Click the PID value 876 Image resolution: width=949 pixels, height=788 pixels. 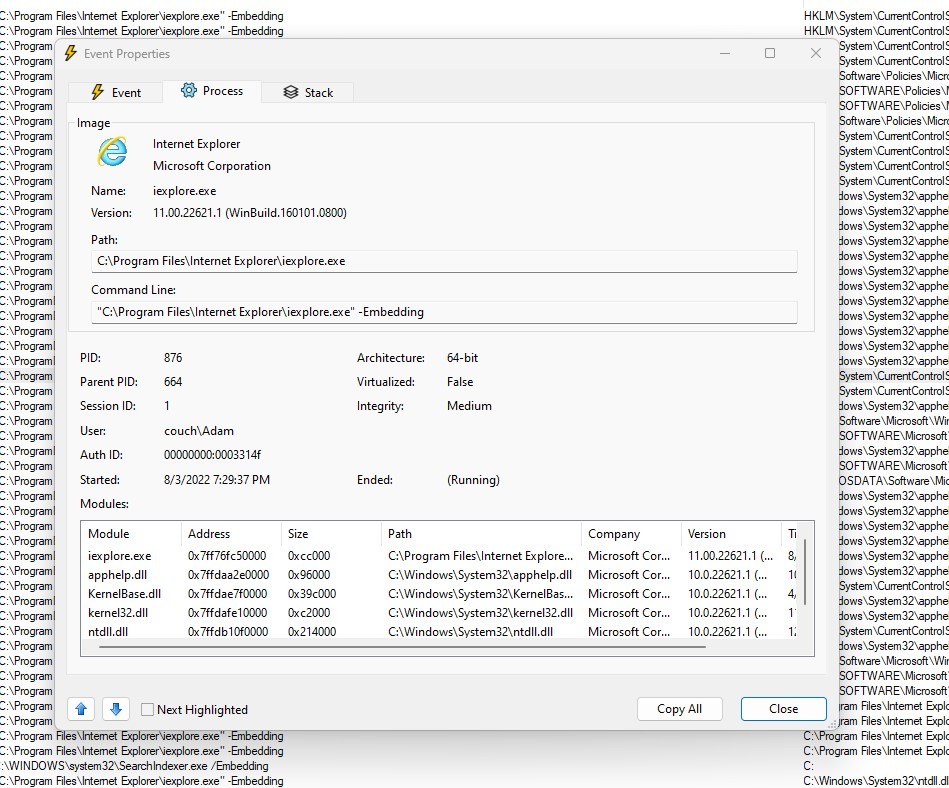[x=173, y=358]
